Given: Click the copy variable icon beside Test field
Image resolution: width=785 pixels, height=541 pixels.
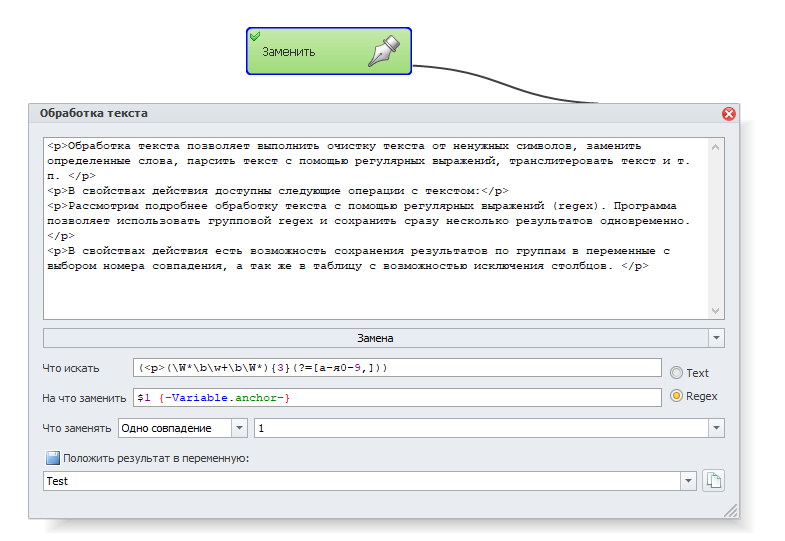Looking at the screenshot, I should [713, 481].
